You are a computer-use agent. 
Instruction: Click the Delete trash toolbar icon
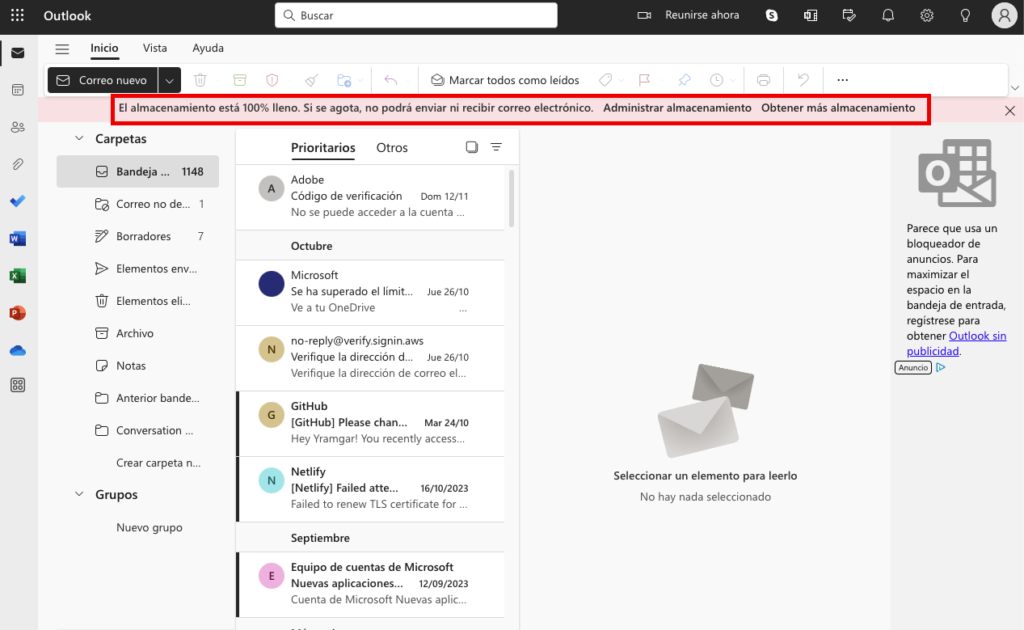tap(200, 80)
